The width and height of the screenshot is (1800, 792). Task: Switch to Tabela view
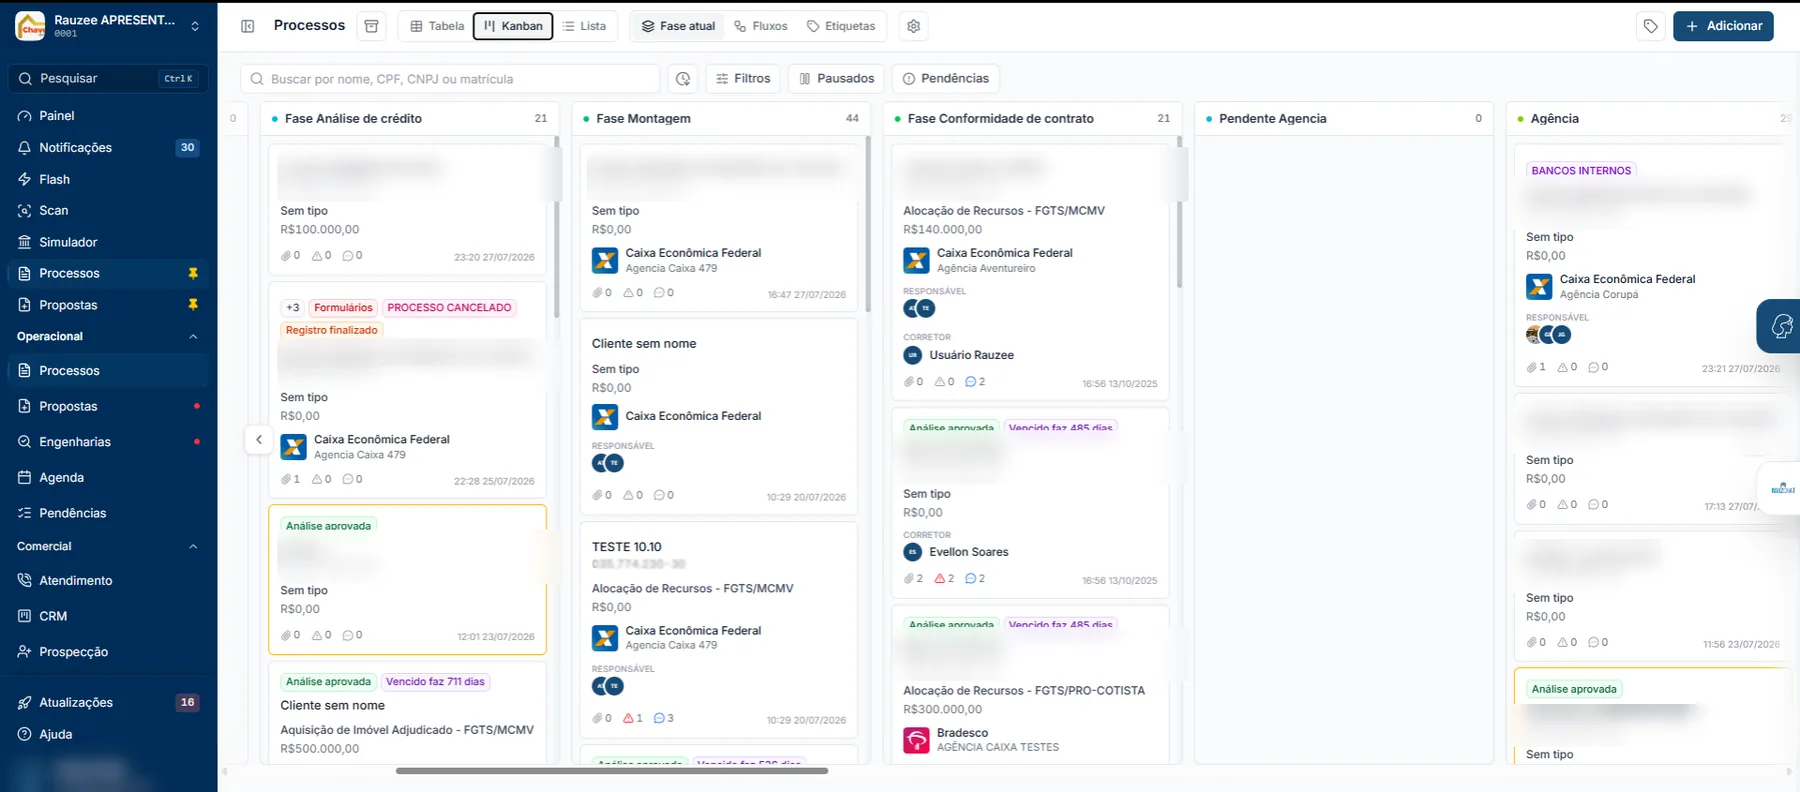click(x=437, y=26)
